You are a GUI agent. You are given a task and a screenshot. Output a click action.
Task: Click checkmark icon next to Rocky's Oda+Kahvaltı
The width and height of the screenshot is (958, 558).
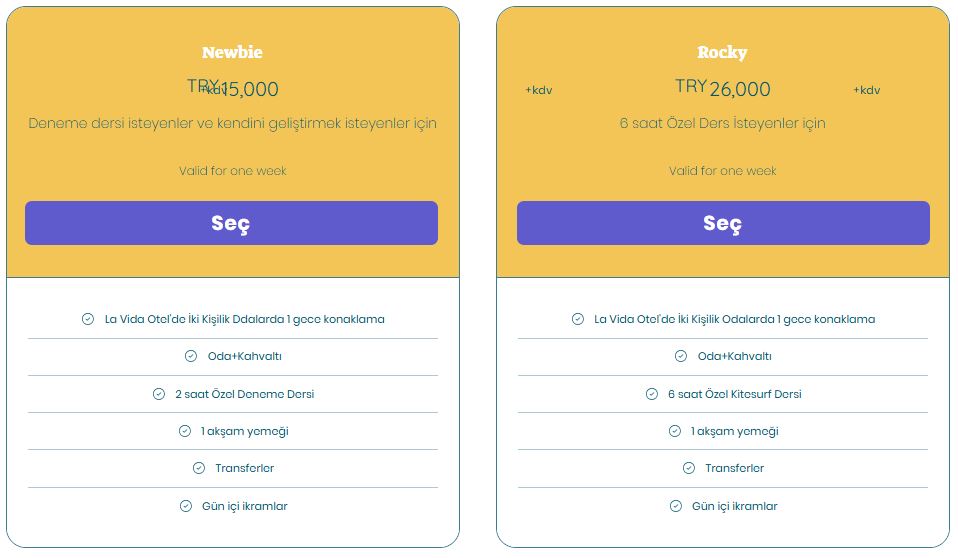(x=681, y=356)
